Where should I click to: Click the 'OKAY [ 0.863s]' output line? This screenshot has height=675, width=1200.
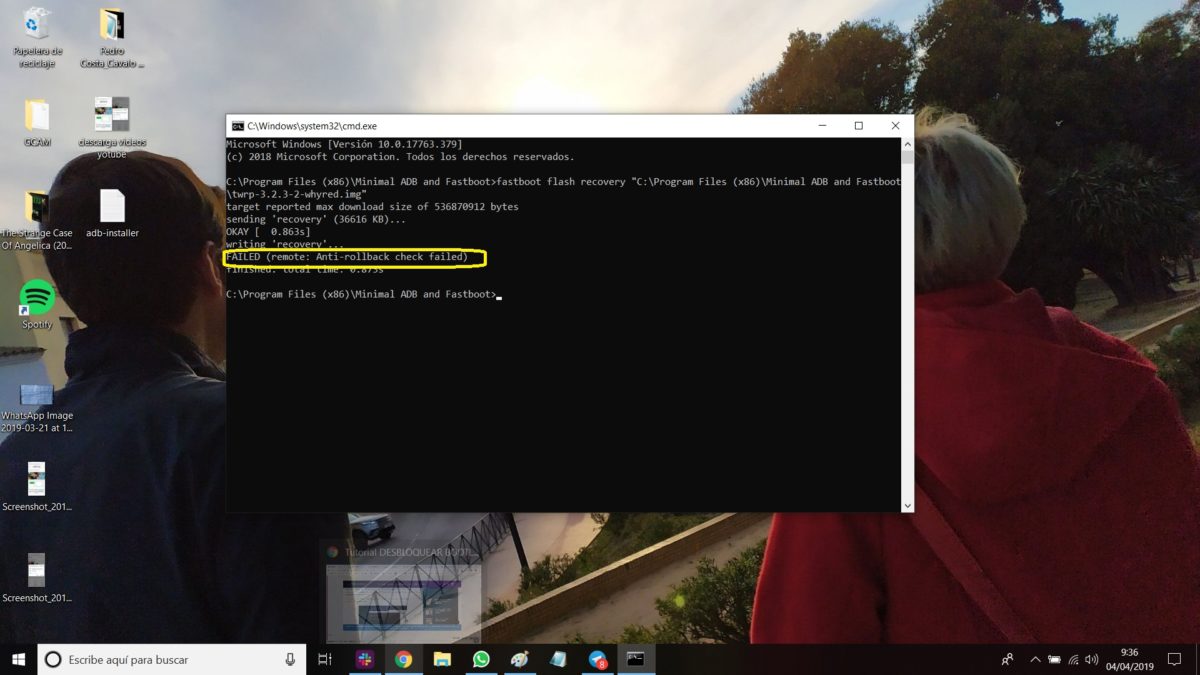tap(268, 232)
